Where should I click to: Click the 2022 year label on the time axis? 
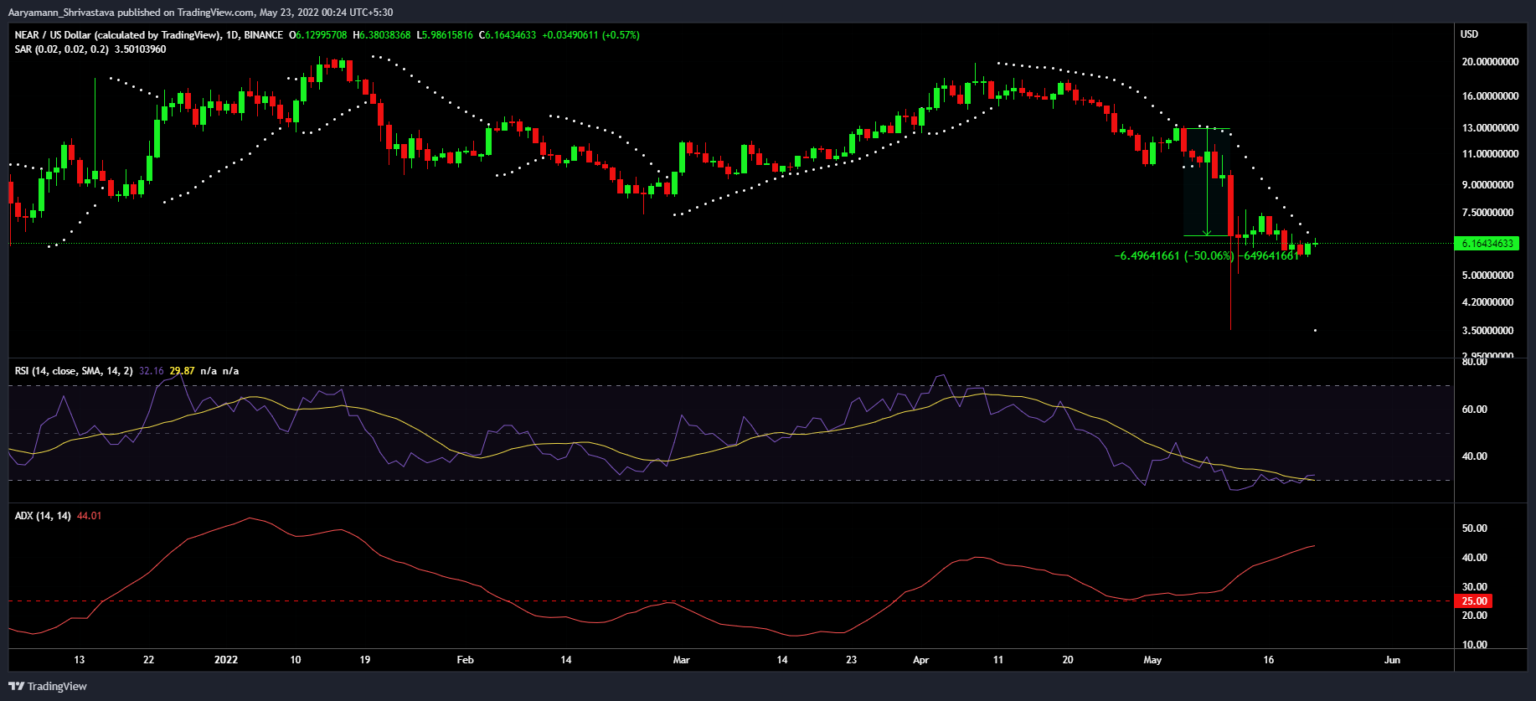(226, 661)
